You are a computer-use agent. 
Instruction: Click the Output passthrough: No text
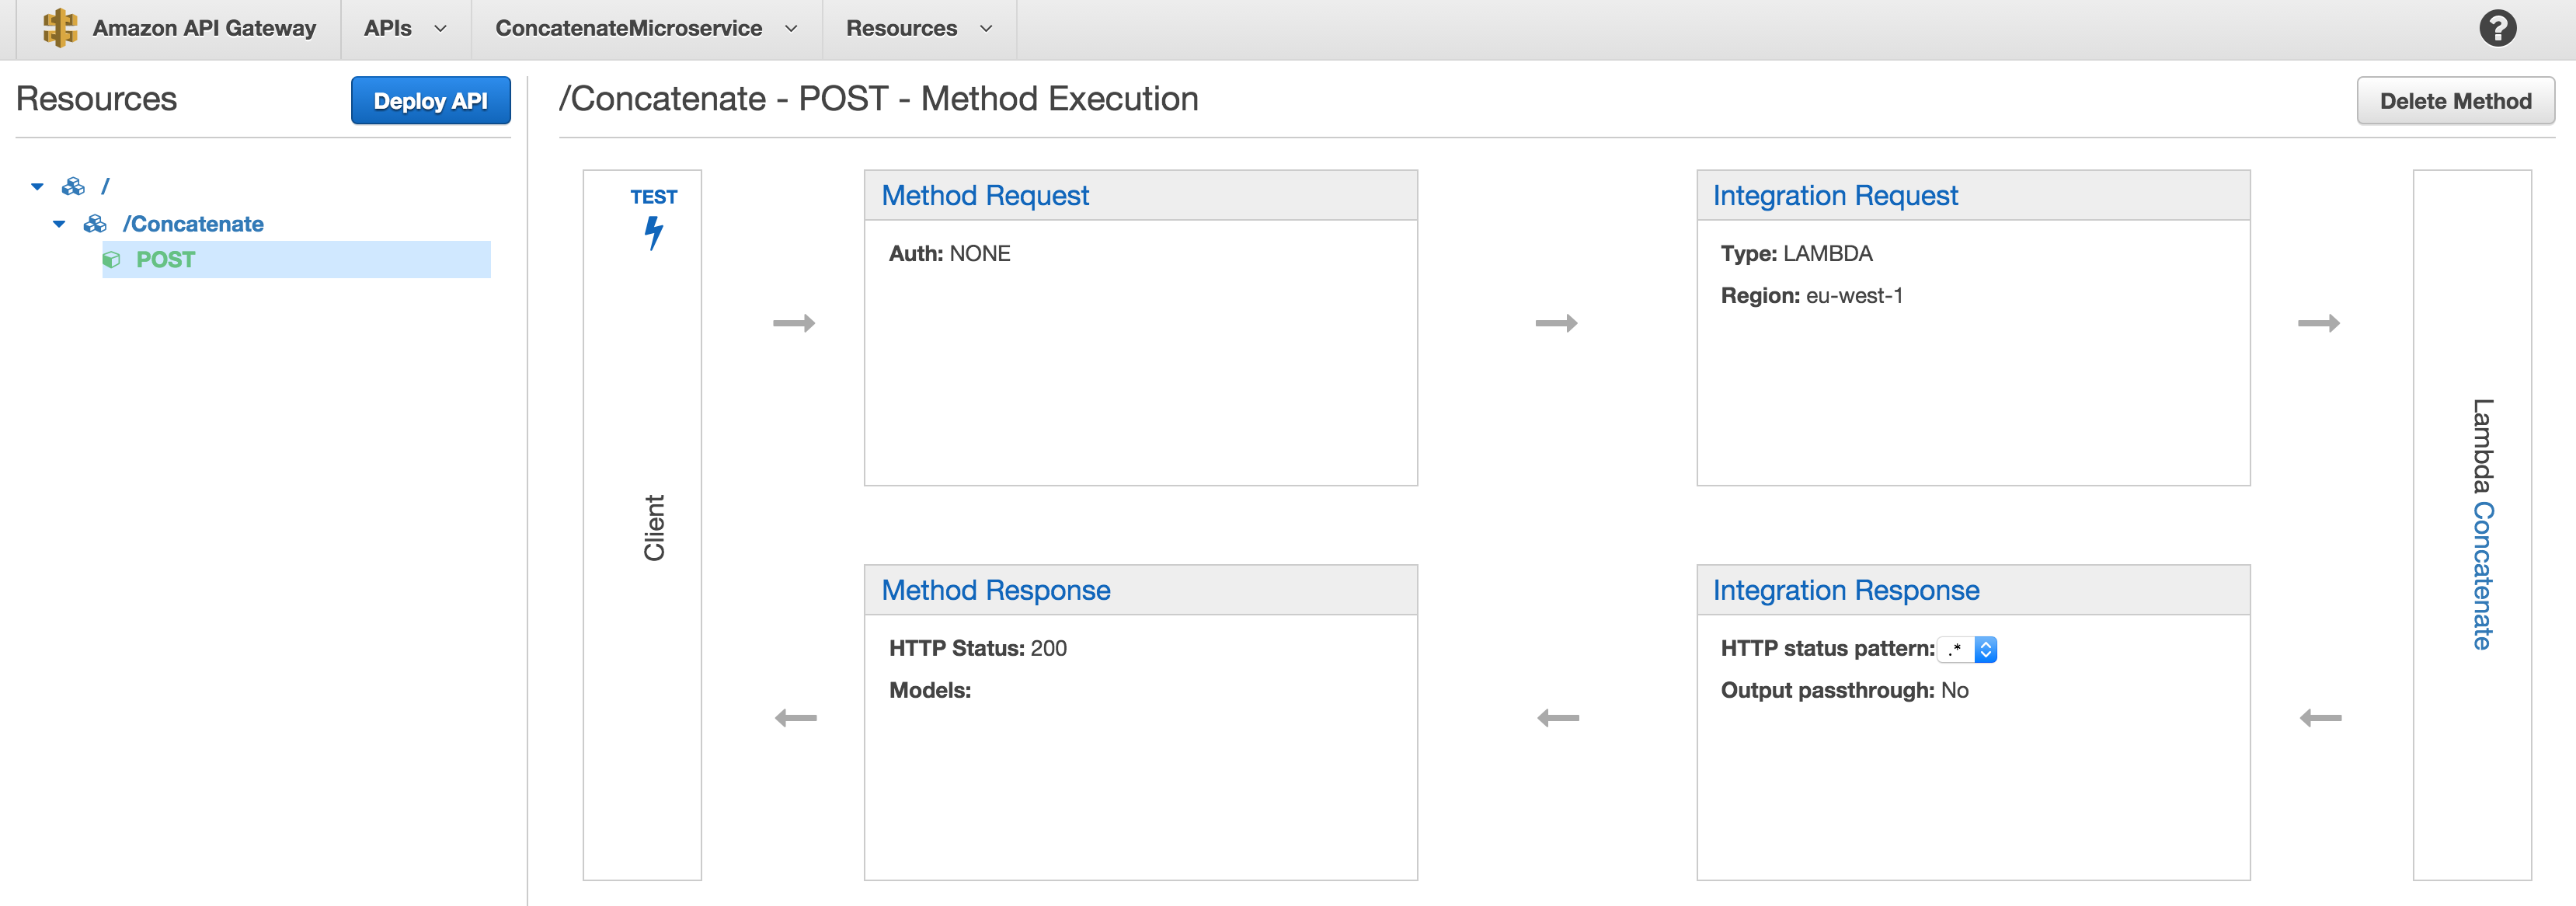click(1844, 691)
